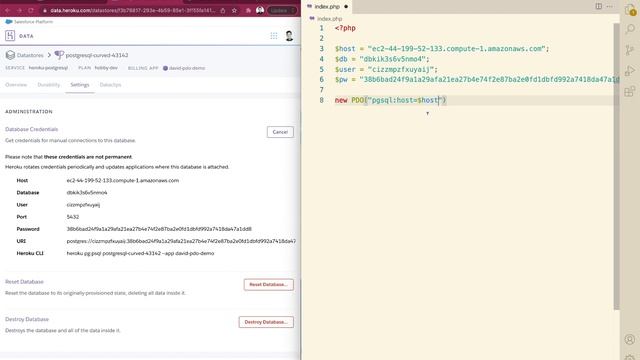Place cursor on the $db line in editor
Image resolution: width=640 pixels, height=360 pixels.
[x=382, y=59]
